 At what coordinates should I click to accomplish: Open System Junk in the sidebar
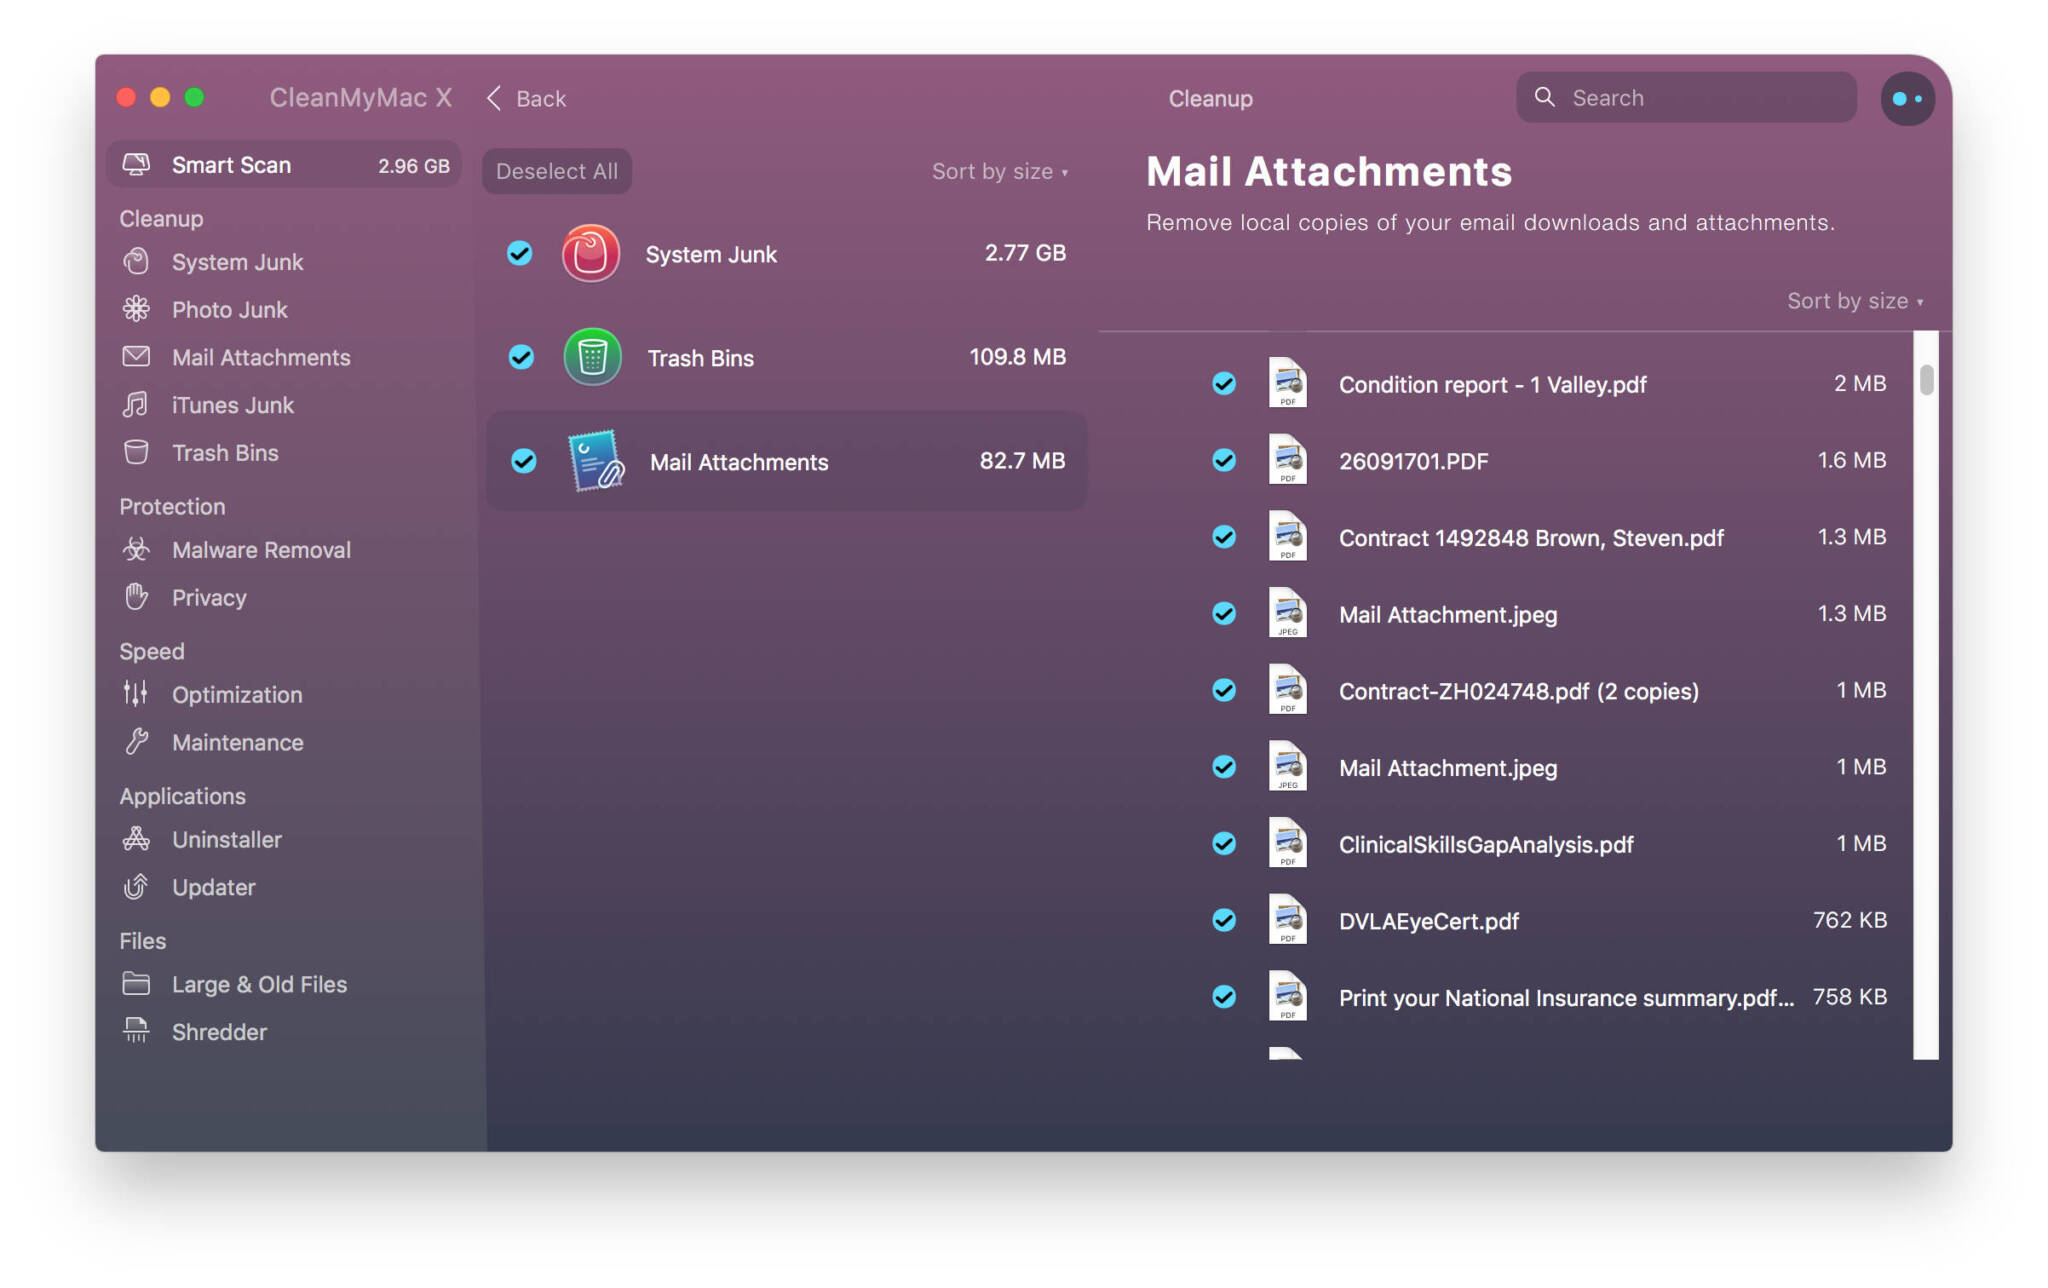point(237,262)
